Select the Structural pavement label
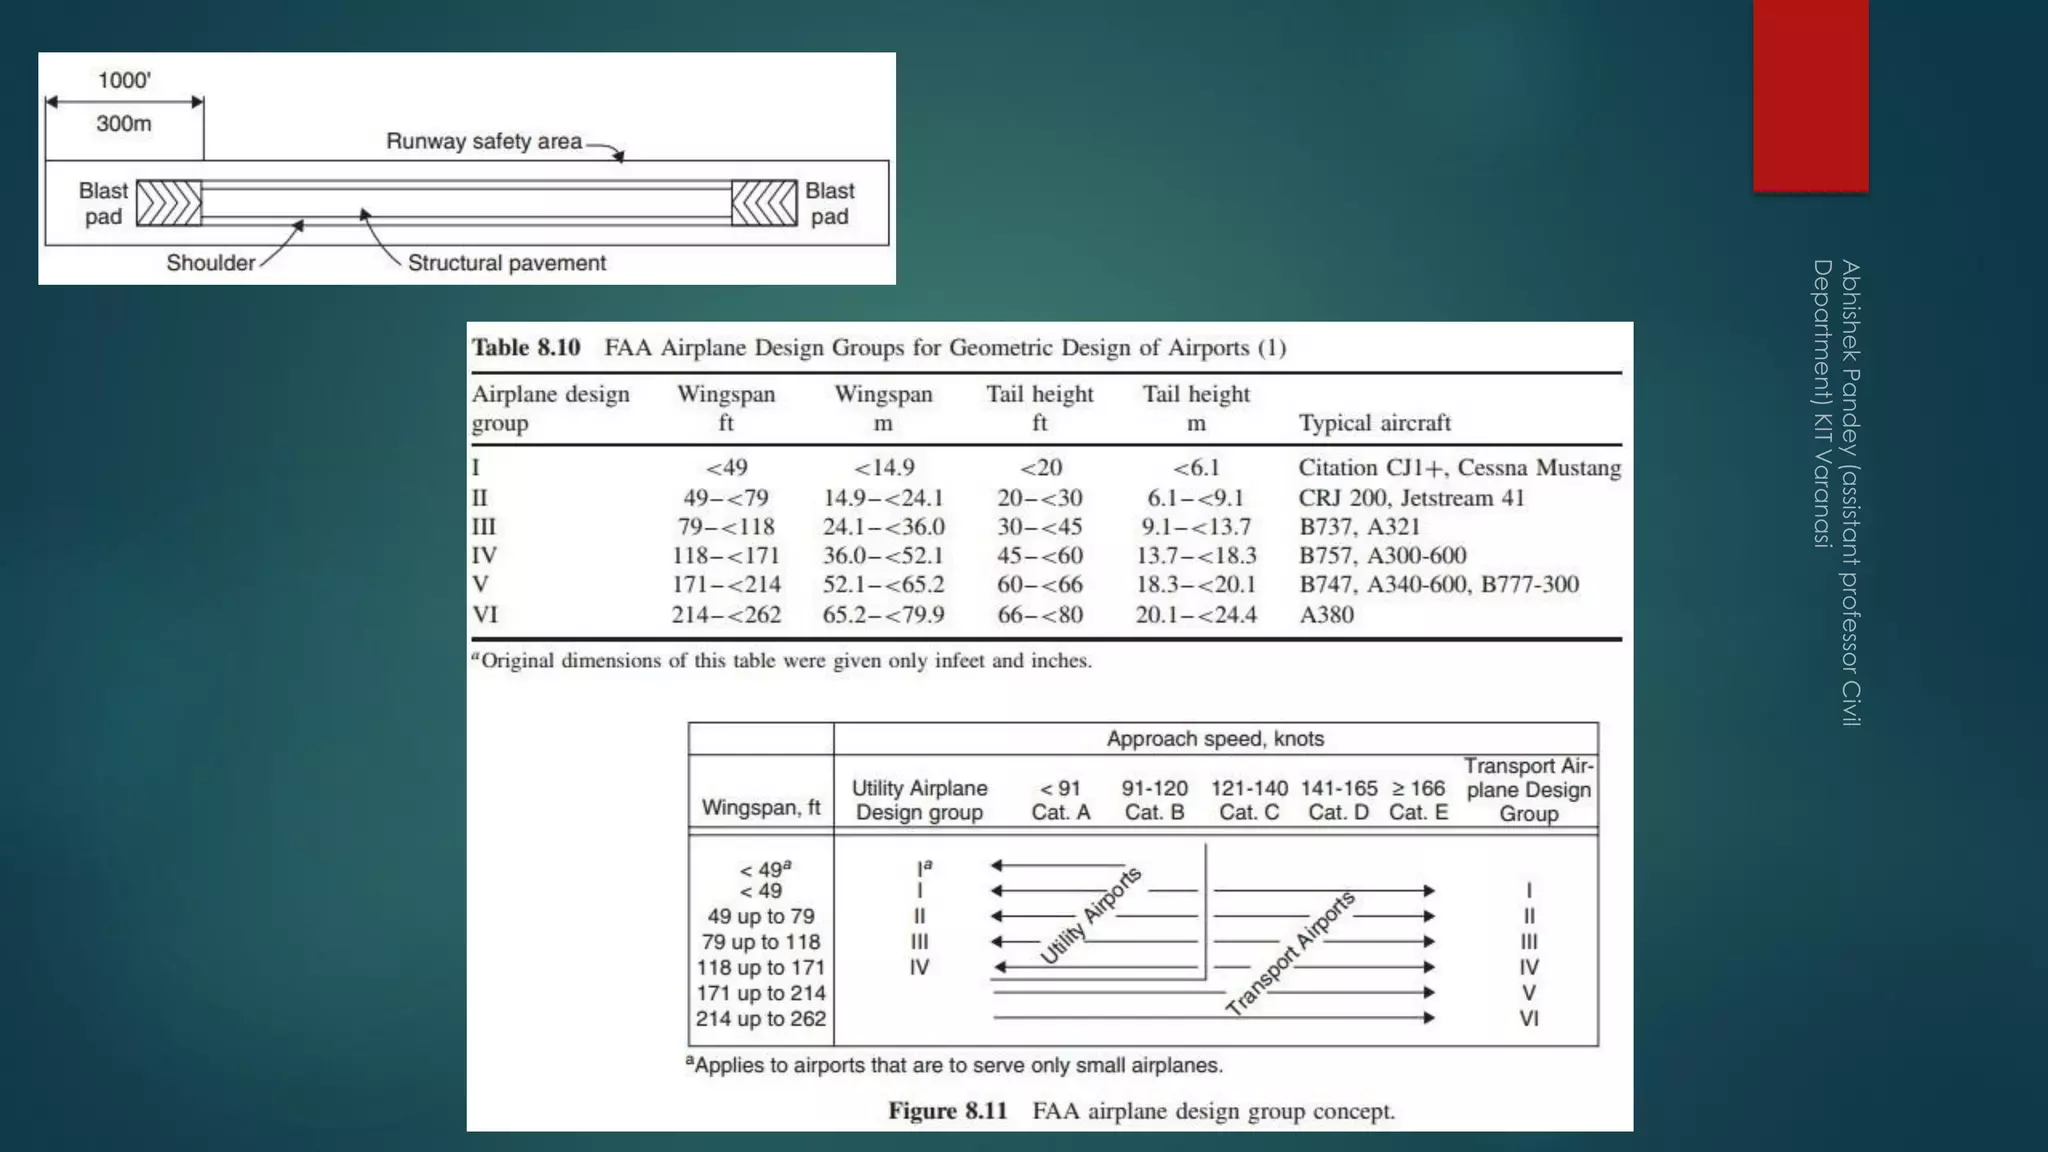The image size is (2048, 1152). point(506,263)
